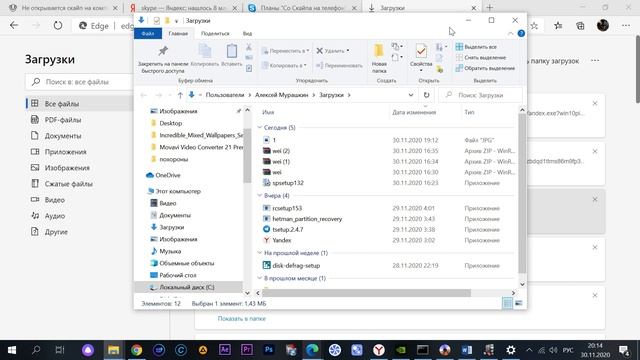Switch to large icons view in status bar
This screenshot has width=640, height=360.
(519, 303)
